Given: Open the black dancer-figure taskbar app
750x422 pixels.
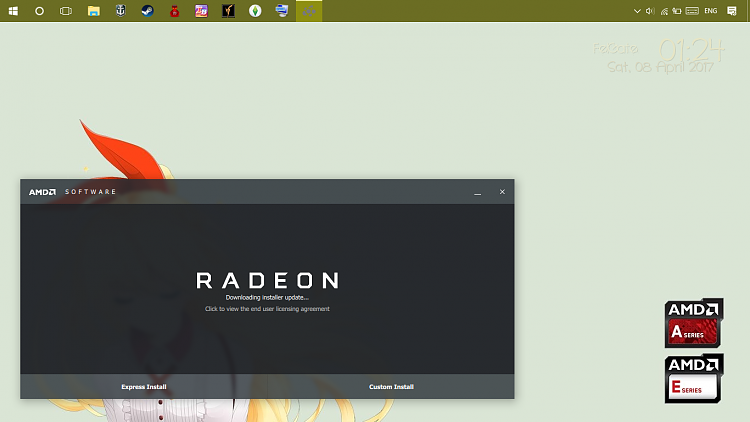Looking at the screenshot, I should (x=228, y=11).
